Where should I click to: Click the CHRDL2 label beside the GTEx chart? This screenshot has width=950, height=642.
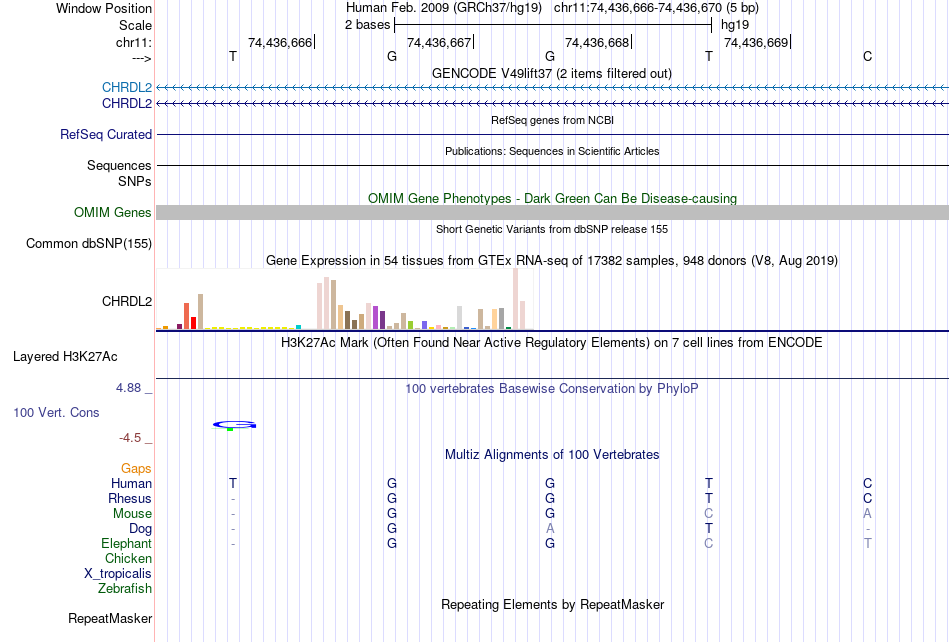[x=127, y=302]
